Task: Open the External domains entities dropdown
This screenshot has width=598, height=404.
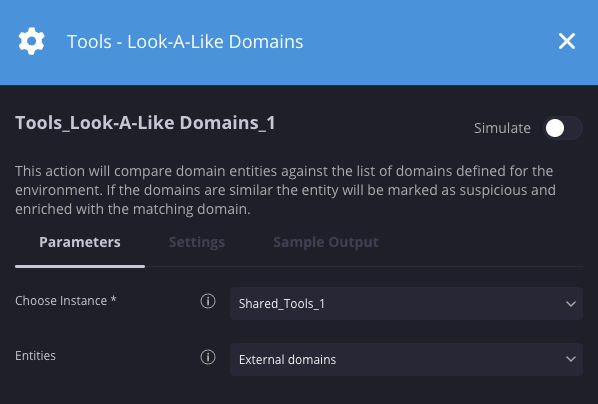Action: [x=406, y=359]
